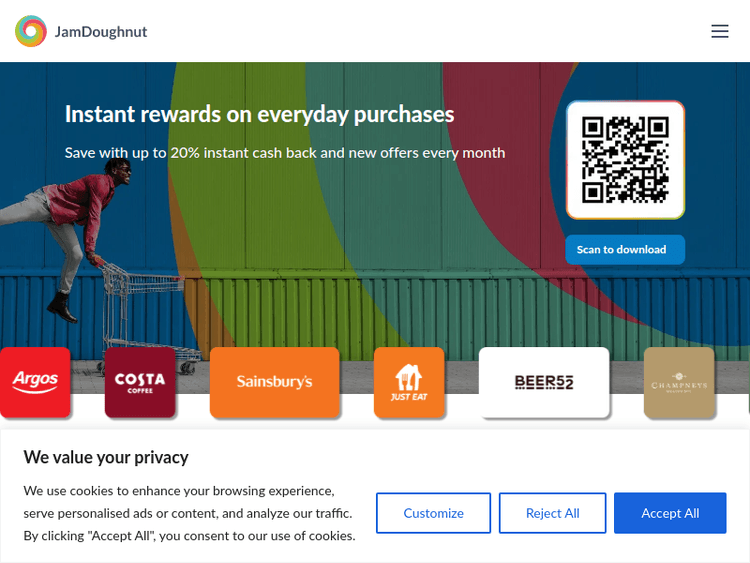Click the Instant rewards headline

(259, 114)
